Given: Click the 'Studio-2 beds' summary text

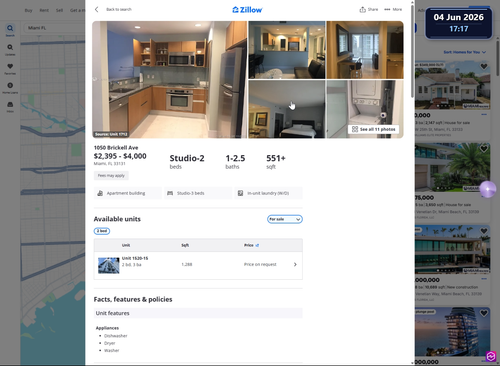Looking at the screenshot, I should click(x=187, y=162).
